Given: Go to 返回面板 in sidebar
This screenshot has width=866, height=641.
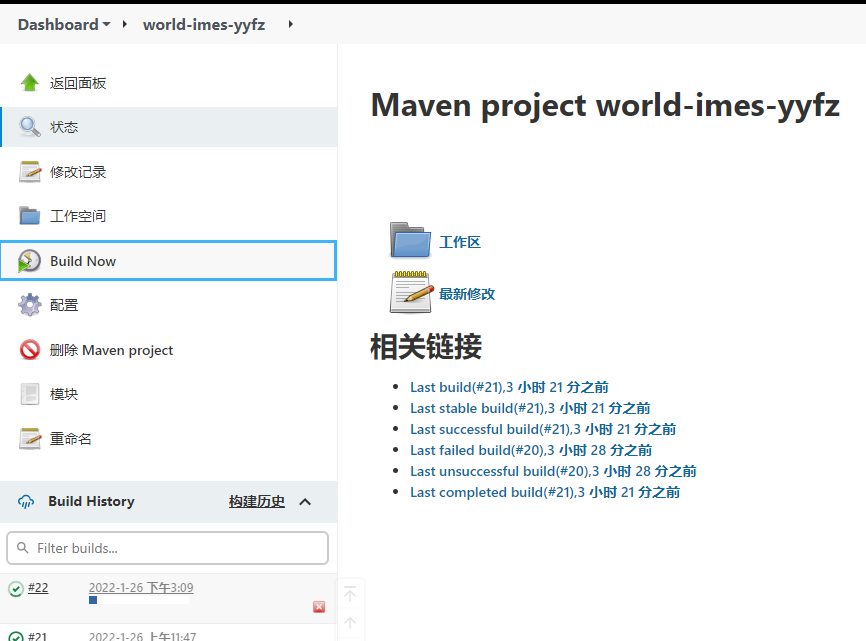Looking at the screenshot, I should click(x=78, y=83).
